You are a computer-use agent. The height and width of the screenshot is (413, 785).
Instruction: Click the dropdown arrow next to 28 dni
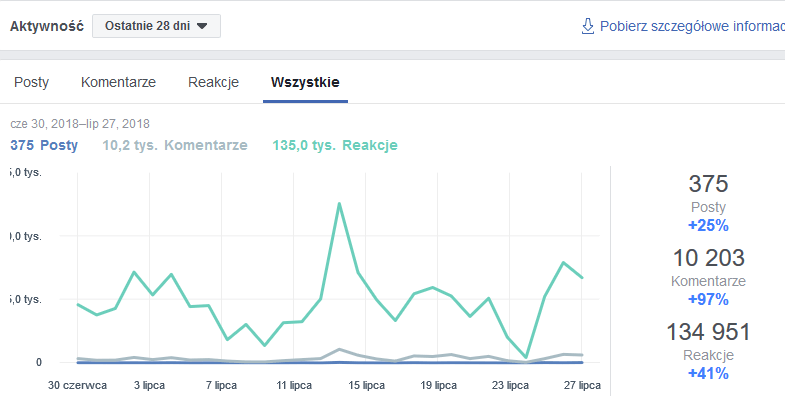click(x=202, y=26)
